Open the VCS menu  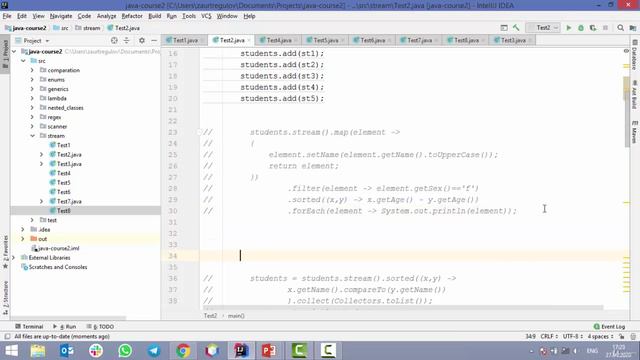coord(206,16)
